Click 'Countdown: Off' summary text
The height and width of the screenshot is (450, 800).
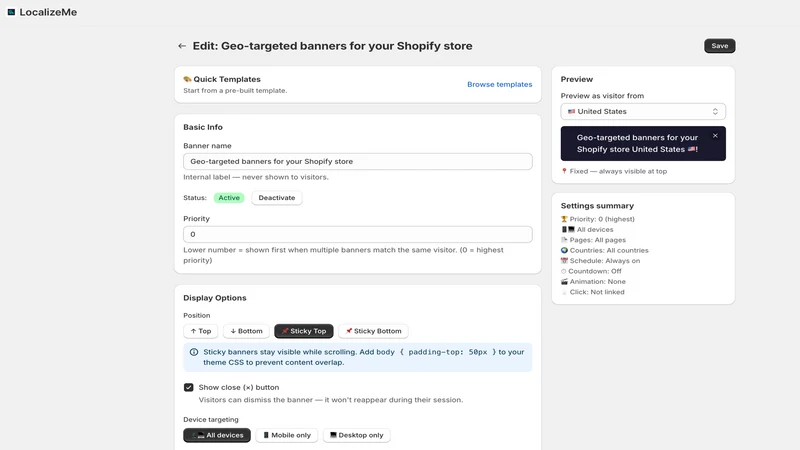(x=595, y=271)
